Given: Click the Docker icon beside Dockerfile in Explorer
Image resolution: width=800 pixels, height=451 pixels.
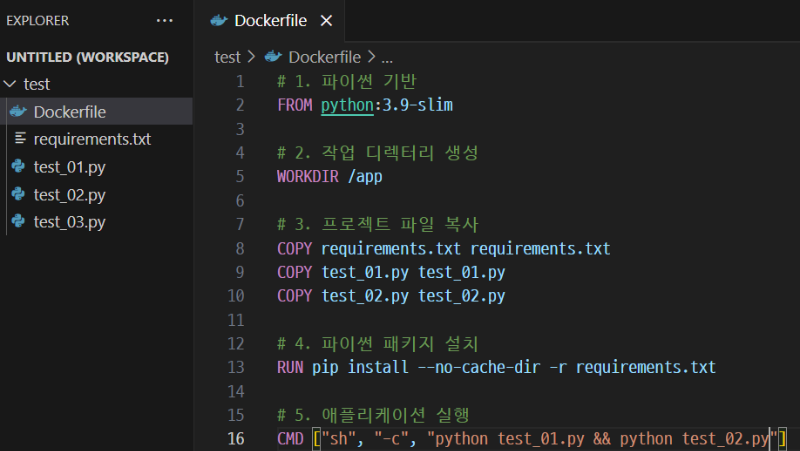Looking at the screenshot, I should 18,111.
